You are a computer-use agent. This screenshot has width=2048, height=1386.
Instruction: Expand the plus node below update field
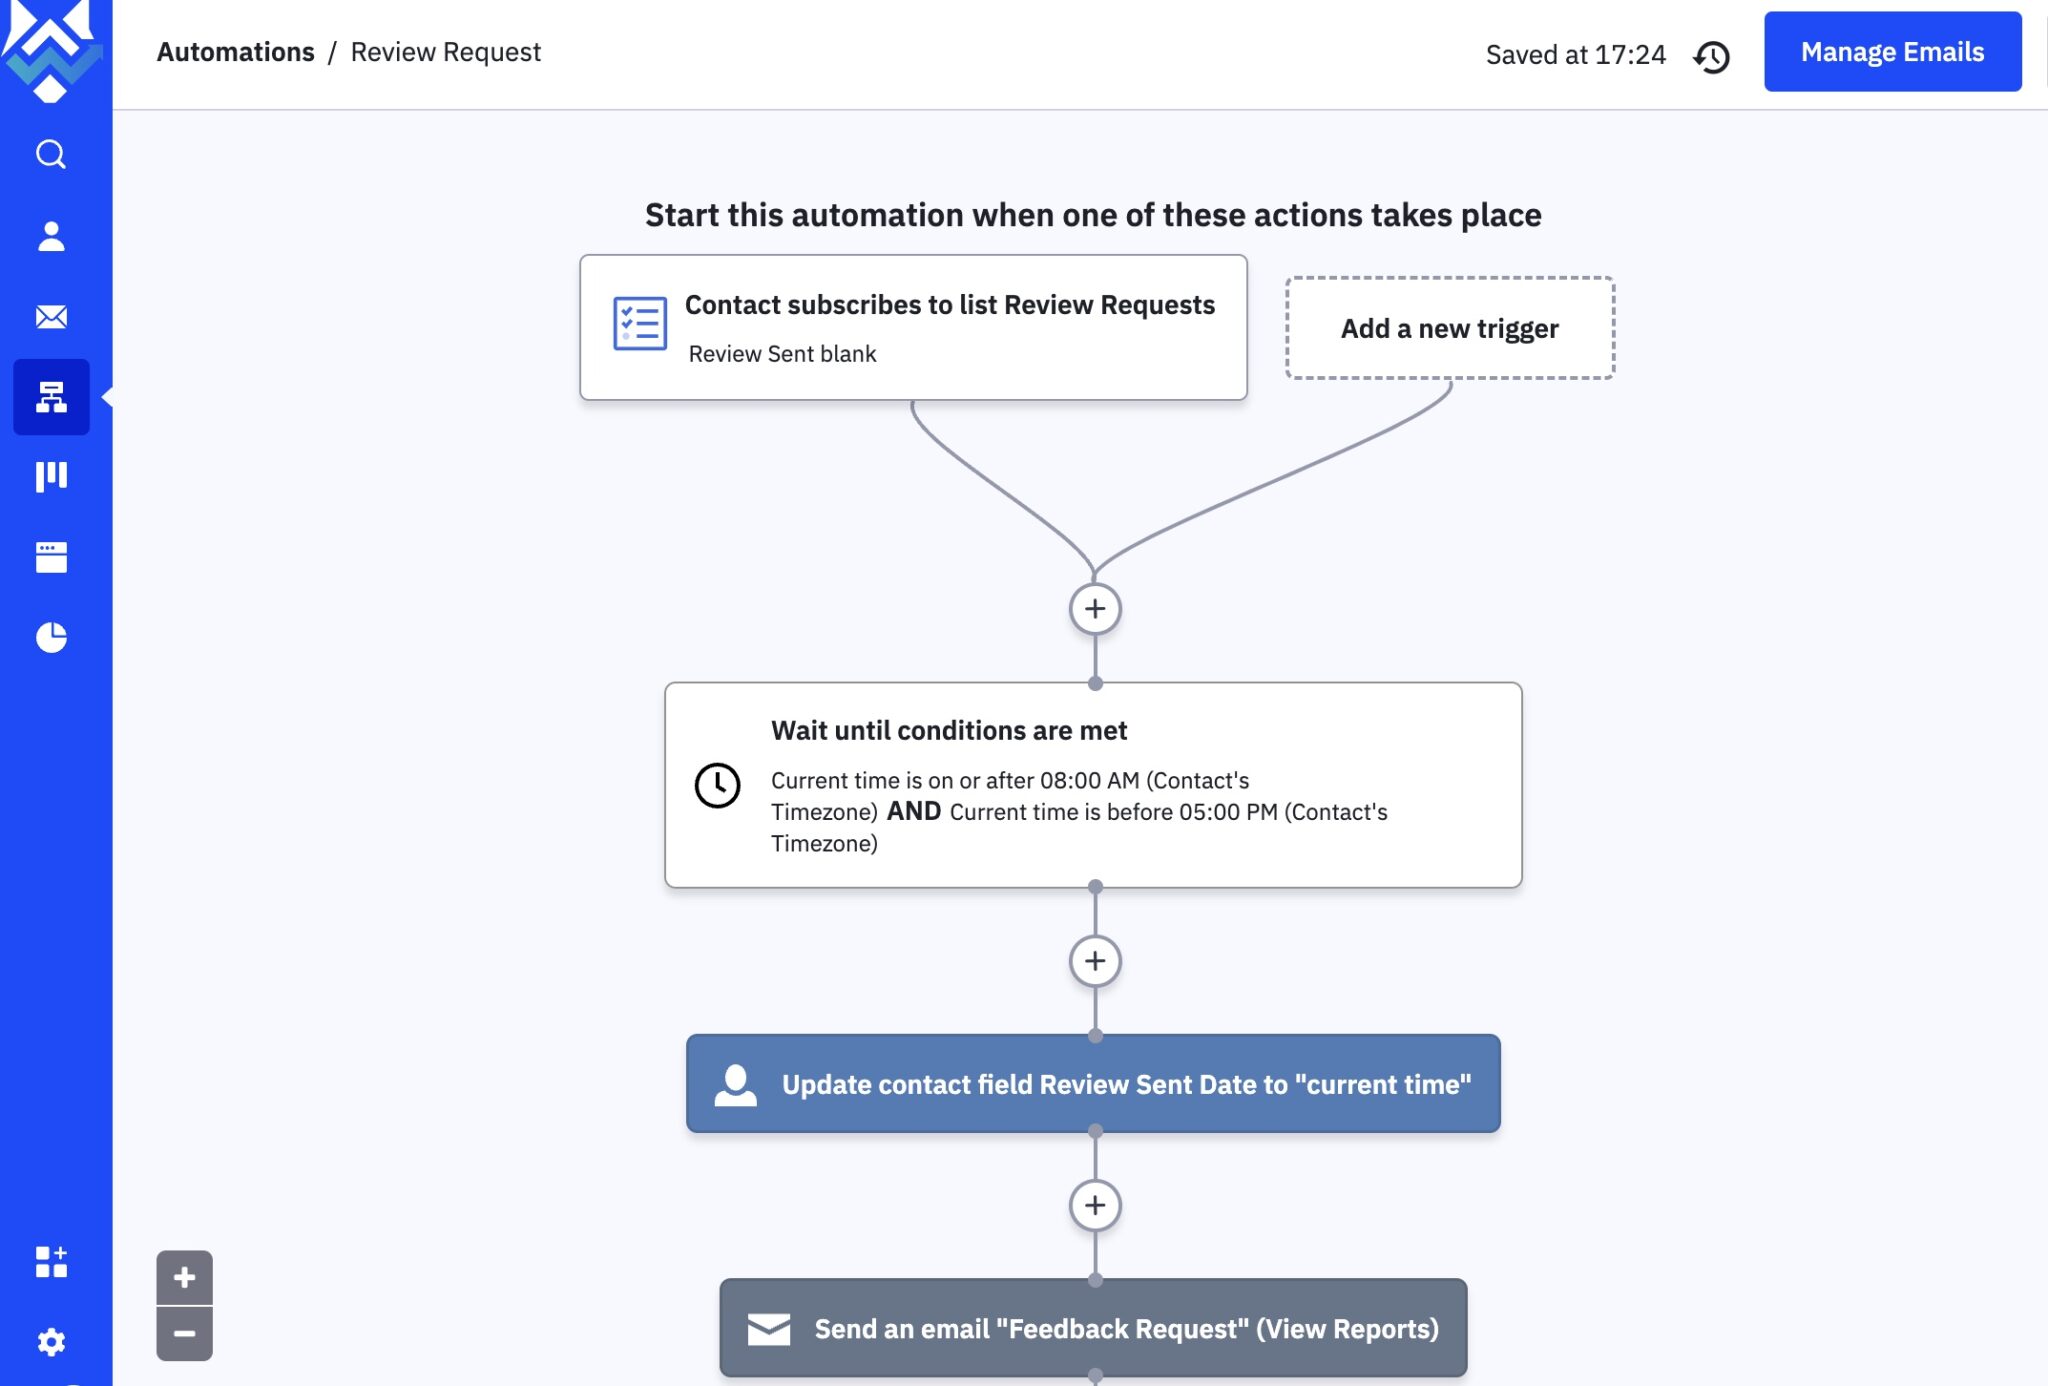click(x=1094, y=1205)
